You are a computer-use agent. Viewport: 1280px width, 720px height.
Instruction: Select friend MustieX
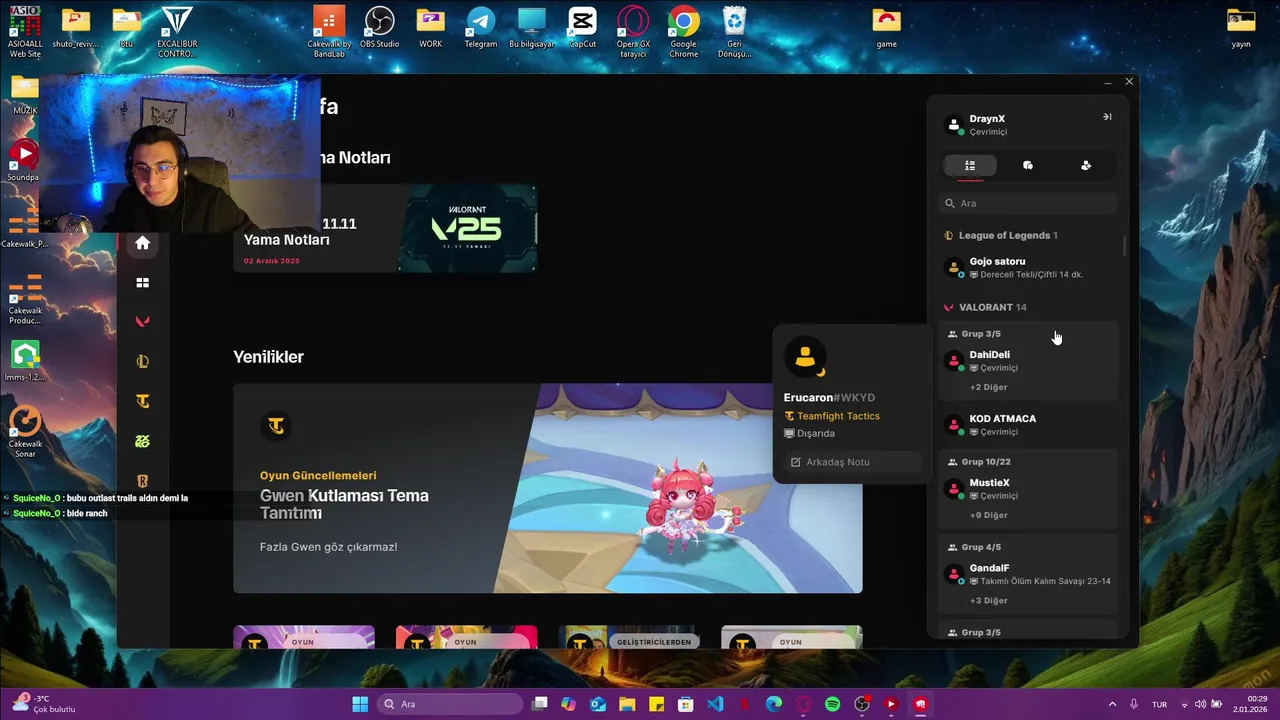point(1028,489)
